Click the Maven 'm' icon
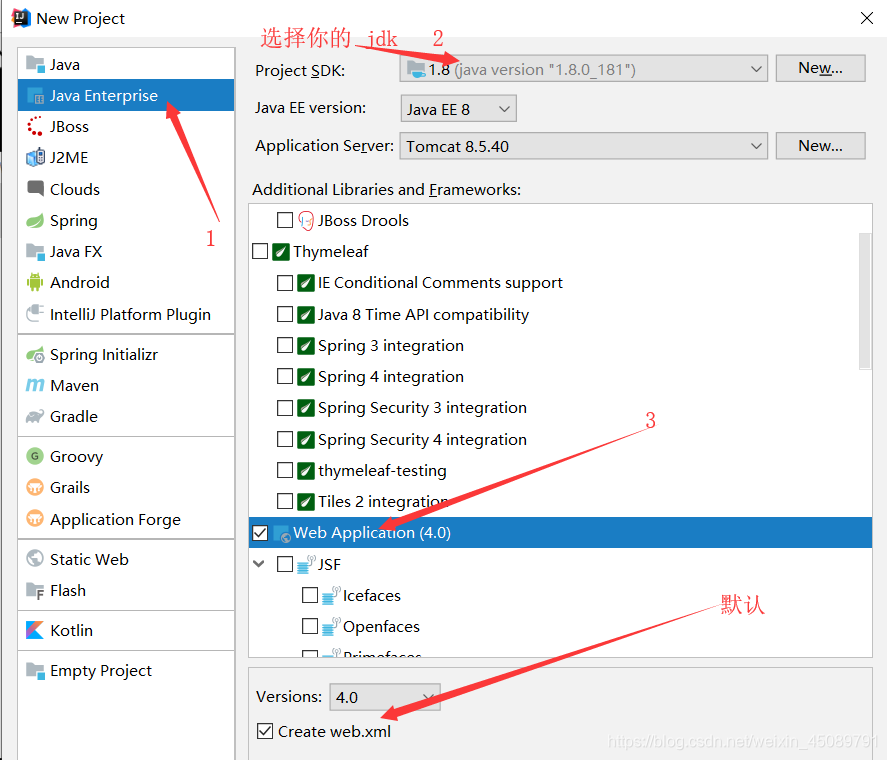Screen dimensions: 887x760 35,385
